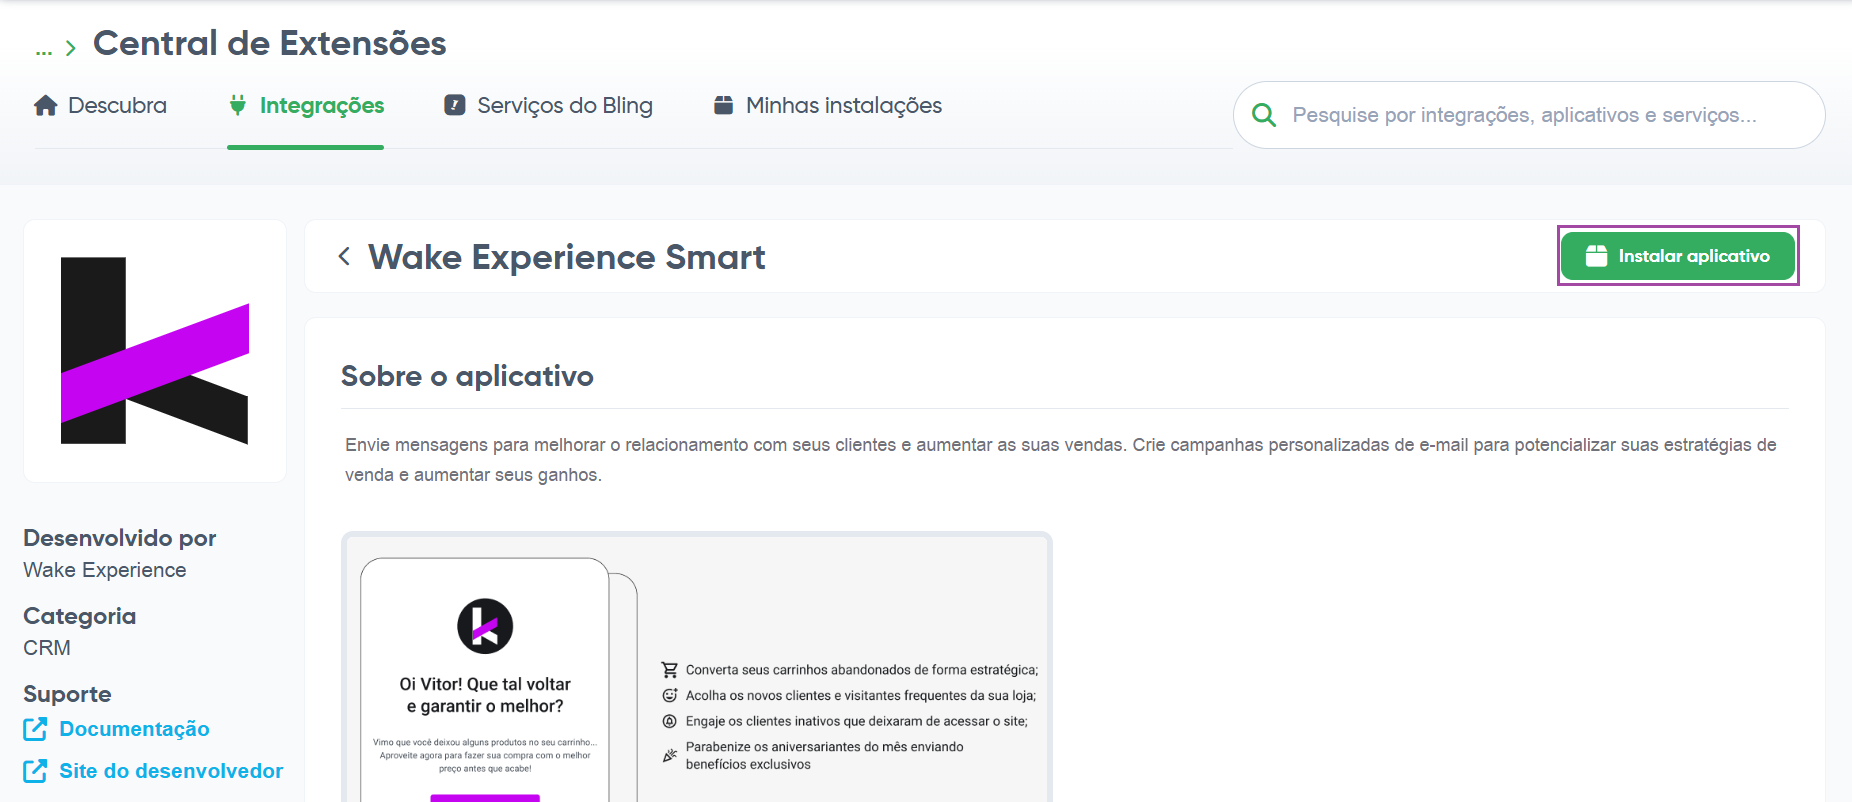The height and width of the screenshot is (802, 1852).
Task: Click the cart icon in the preview
Action: click(670, 670)
